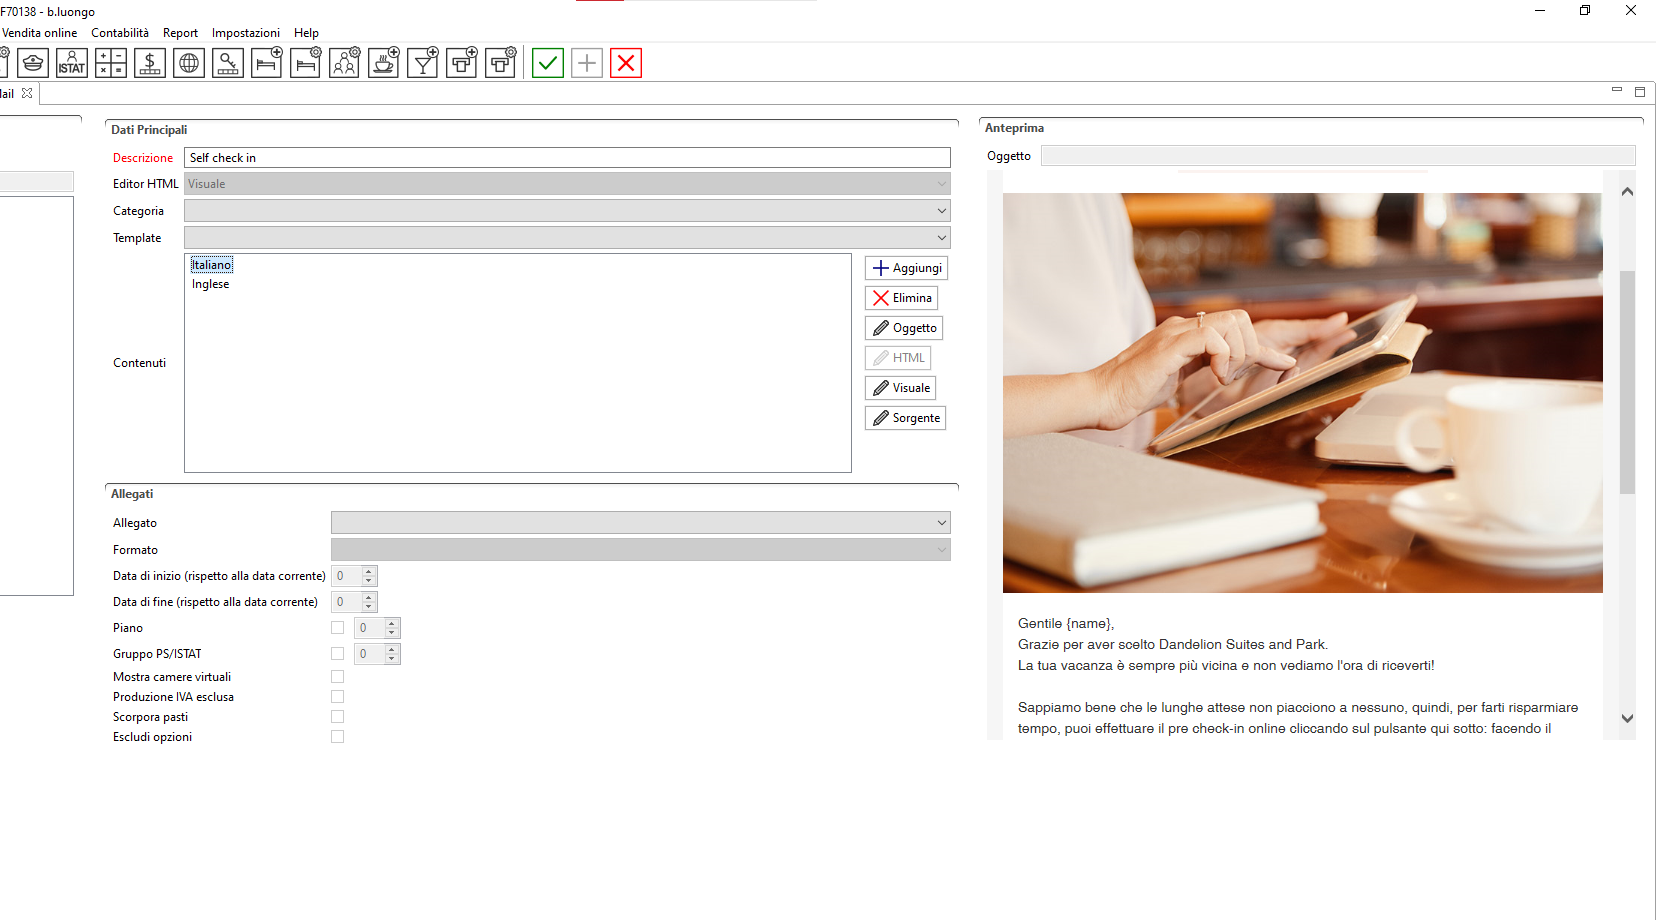
Task: Open the calculator icon in toolbar
Action: tap(111, 63)
